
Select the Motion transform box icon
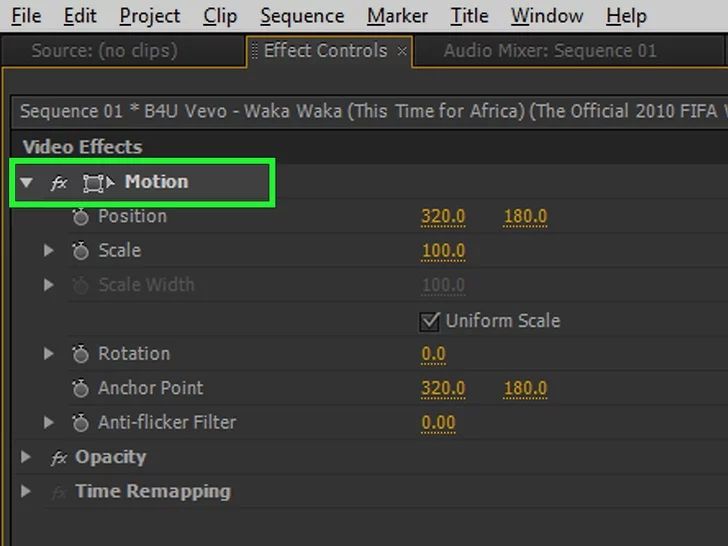tap(98, 183)
